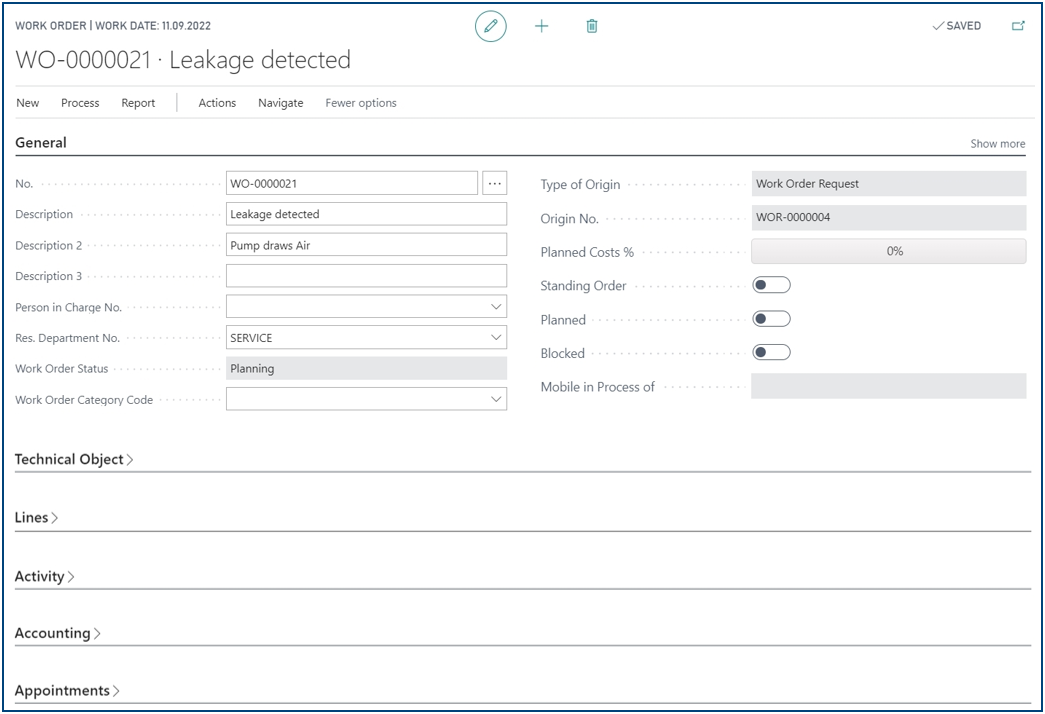Click the Saved status indicator

(956, 26)
